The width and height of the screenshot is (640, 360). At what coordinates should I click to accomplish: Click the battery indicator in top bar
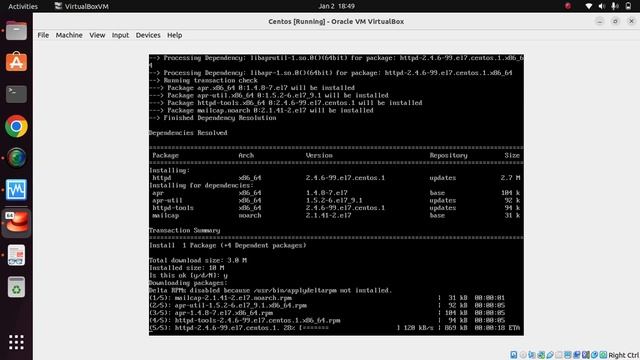628,6
